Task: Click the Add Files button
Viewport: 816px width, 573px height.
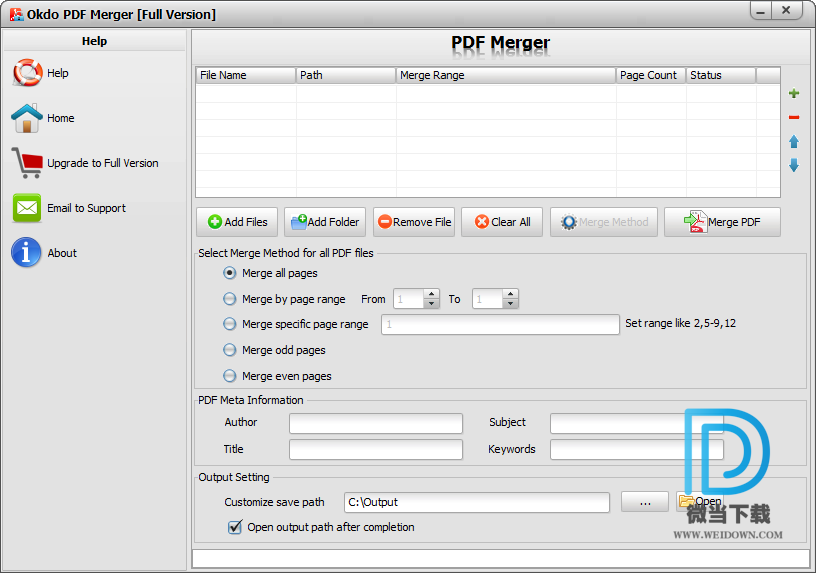Action: [x=237, y=222]
